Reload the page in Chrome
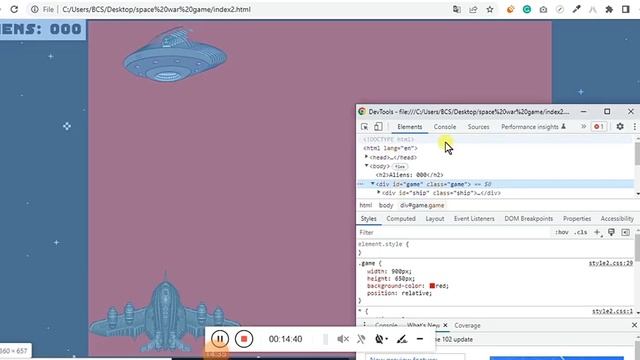 [x=14, y=9]
